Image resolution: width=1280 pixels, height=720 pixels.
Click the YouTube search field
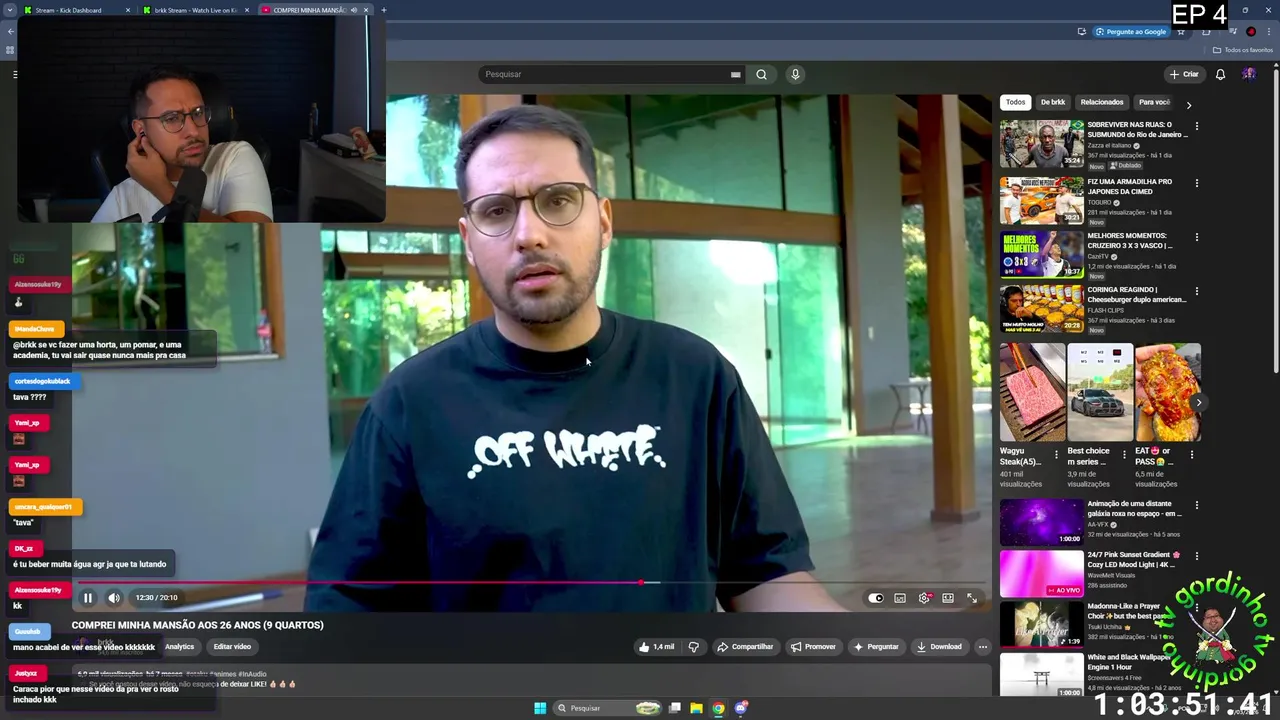605,74
